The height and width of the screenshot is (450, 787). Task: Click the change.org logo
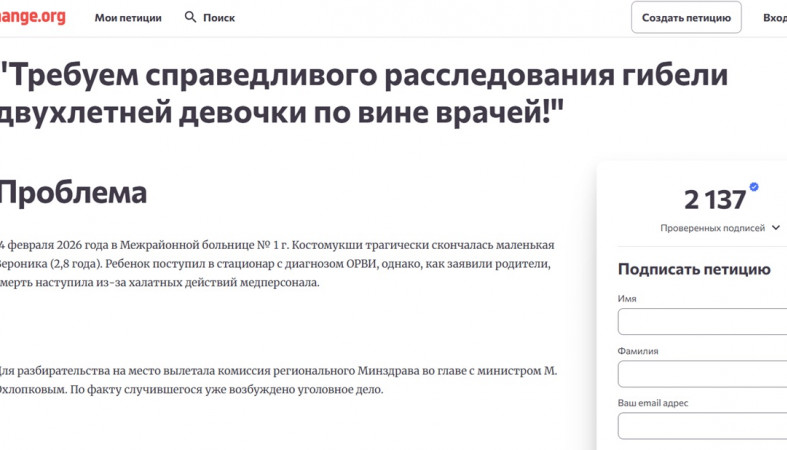(33, 17)
